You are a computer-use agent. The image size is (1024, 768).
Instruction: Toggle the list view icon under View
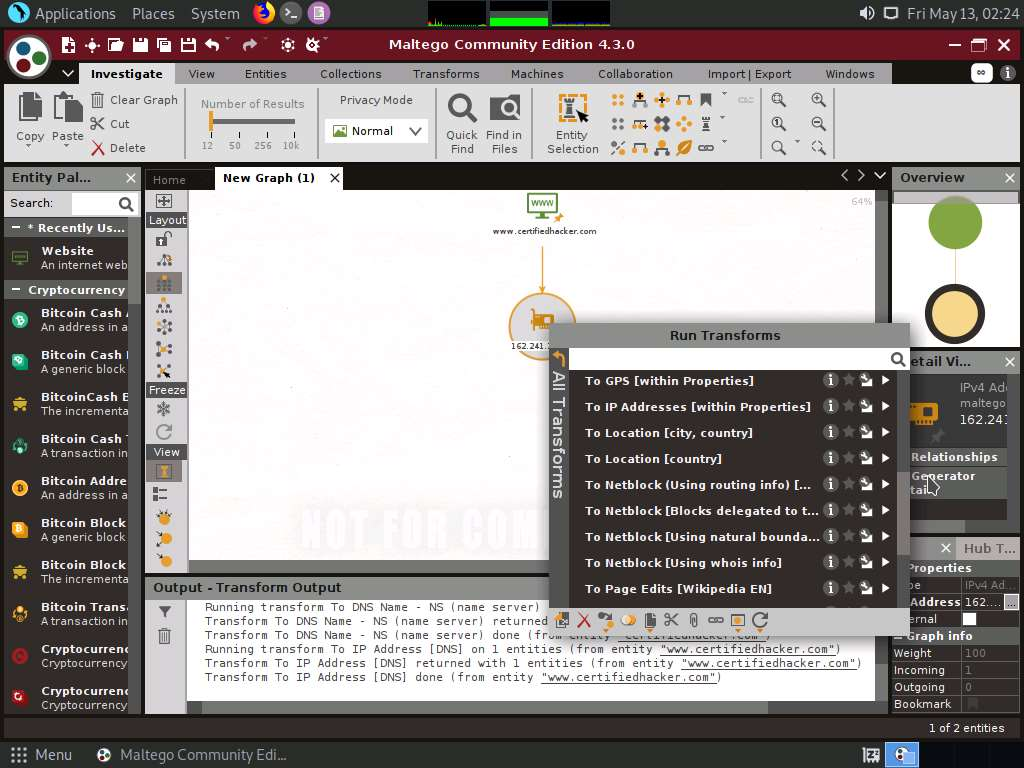[x=161, y=494]
